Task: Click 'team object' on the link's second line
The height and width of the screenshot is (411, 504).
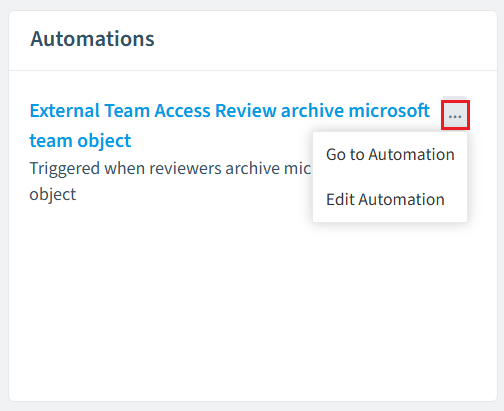Action: [80, 140]
